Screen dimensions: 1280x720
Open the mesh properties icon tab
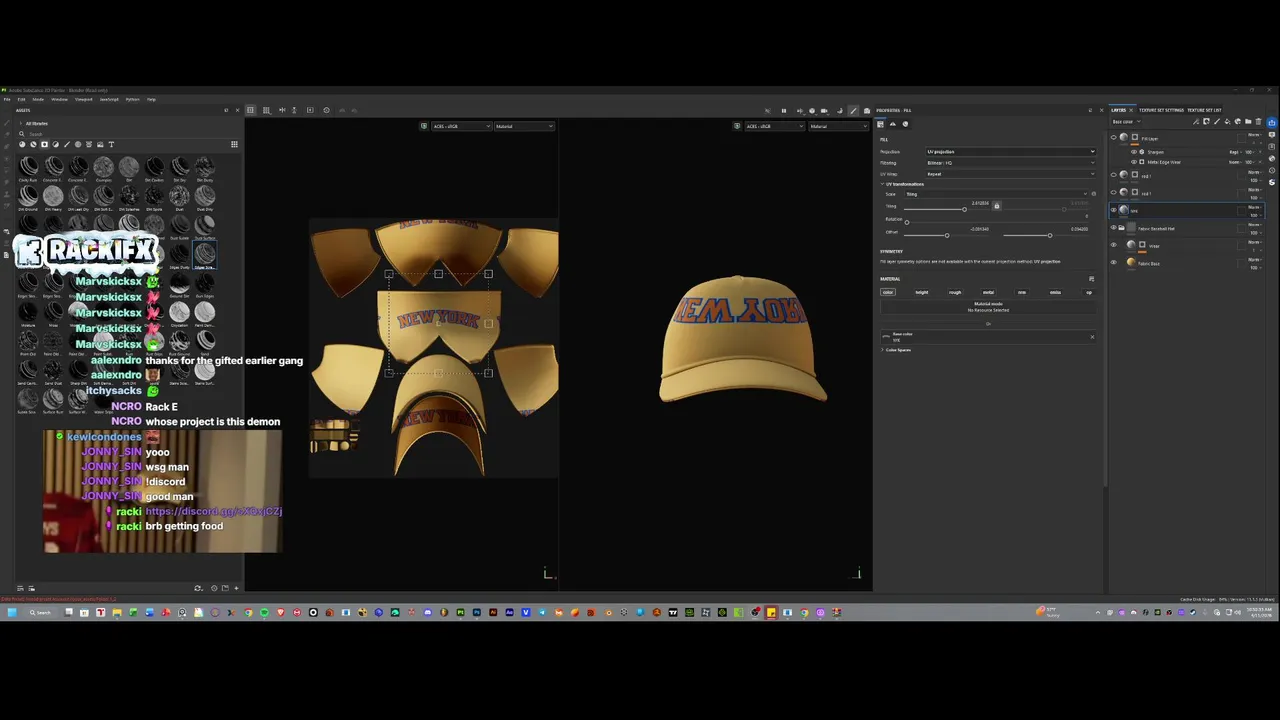click(x=893, y=124)
